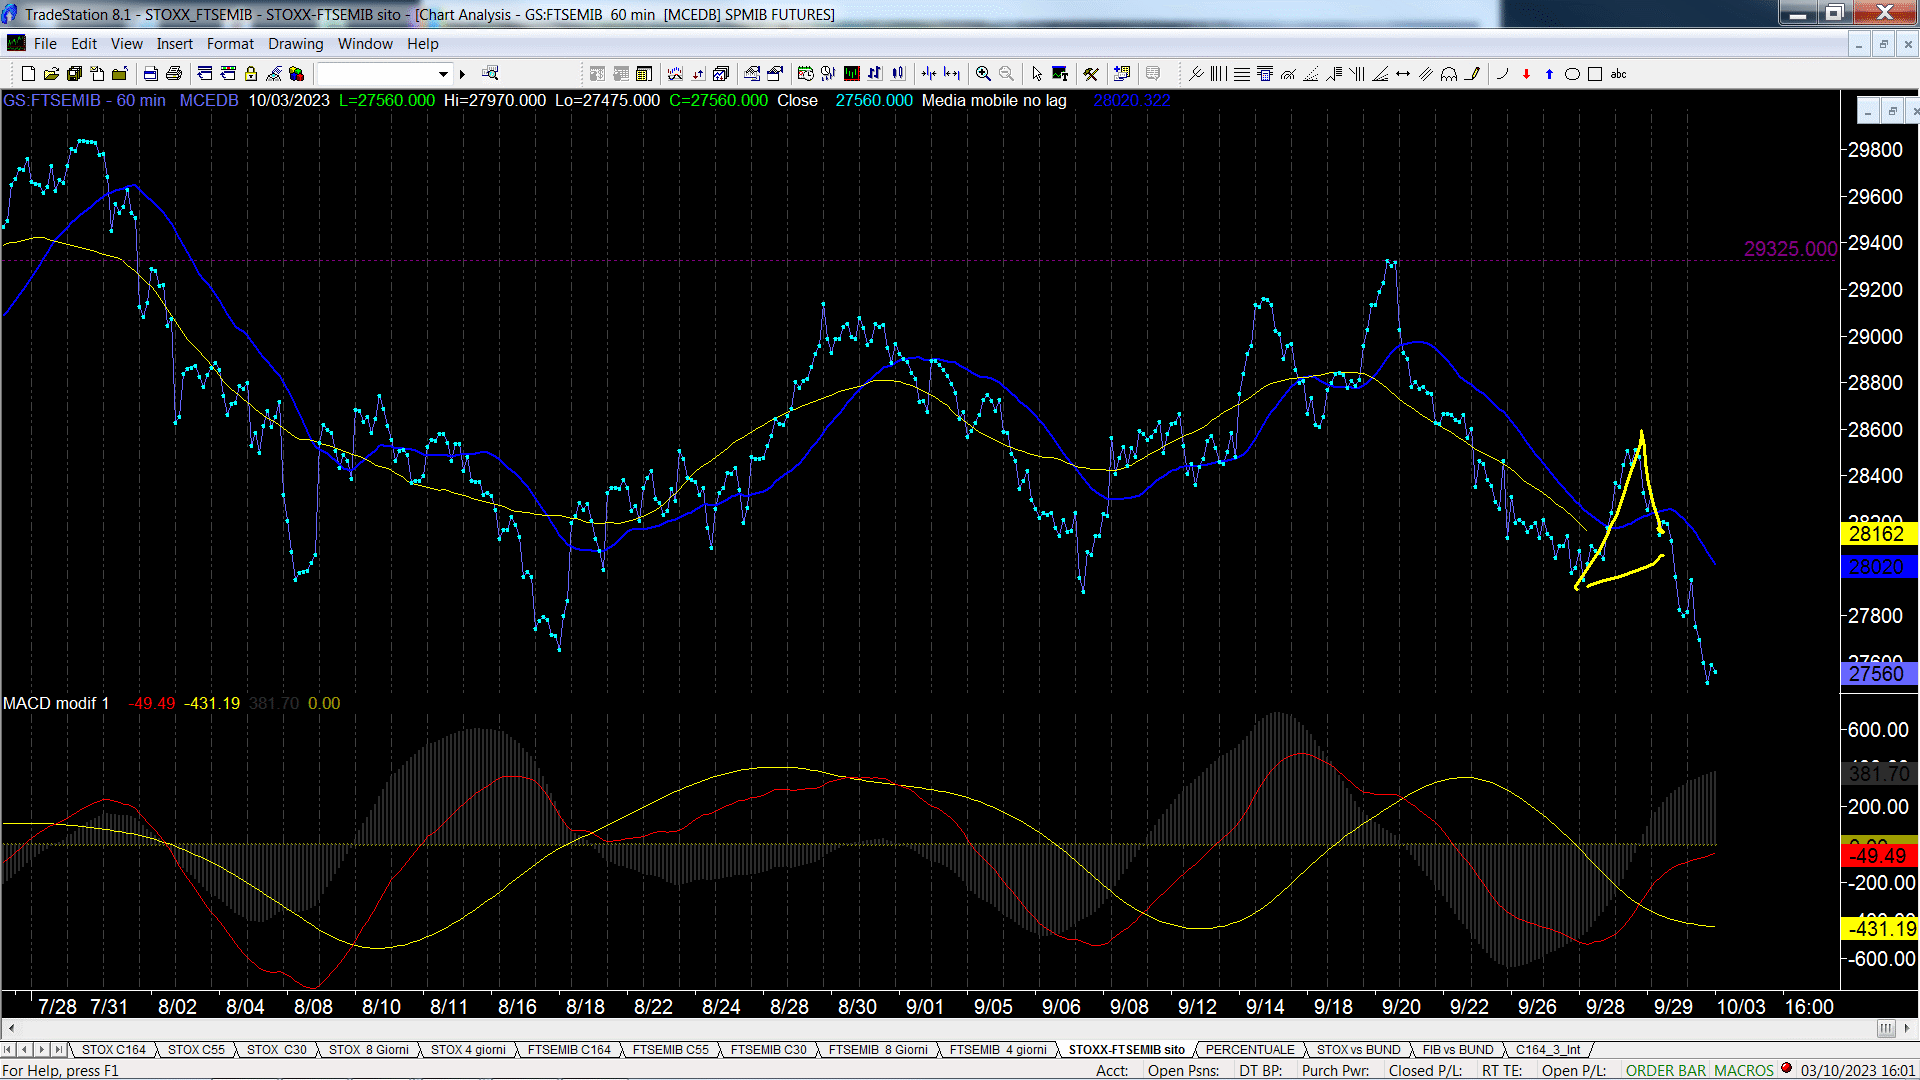1920x1080 pixels.
Task: Switch to the FIB vs BUND tab
Action: (x=1458, y=1049)
